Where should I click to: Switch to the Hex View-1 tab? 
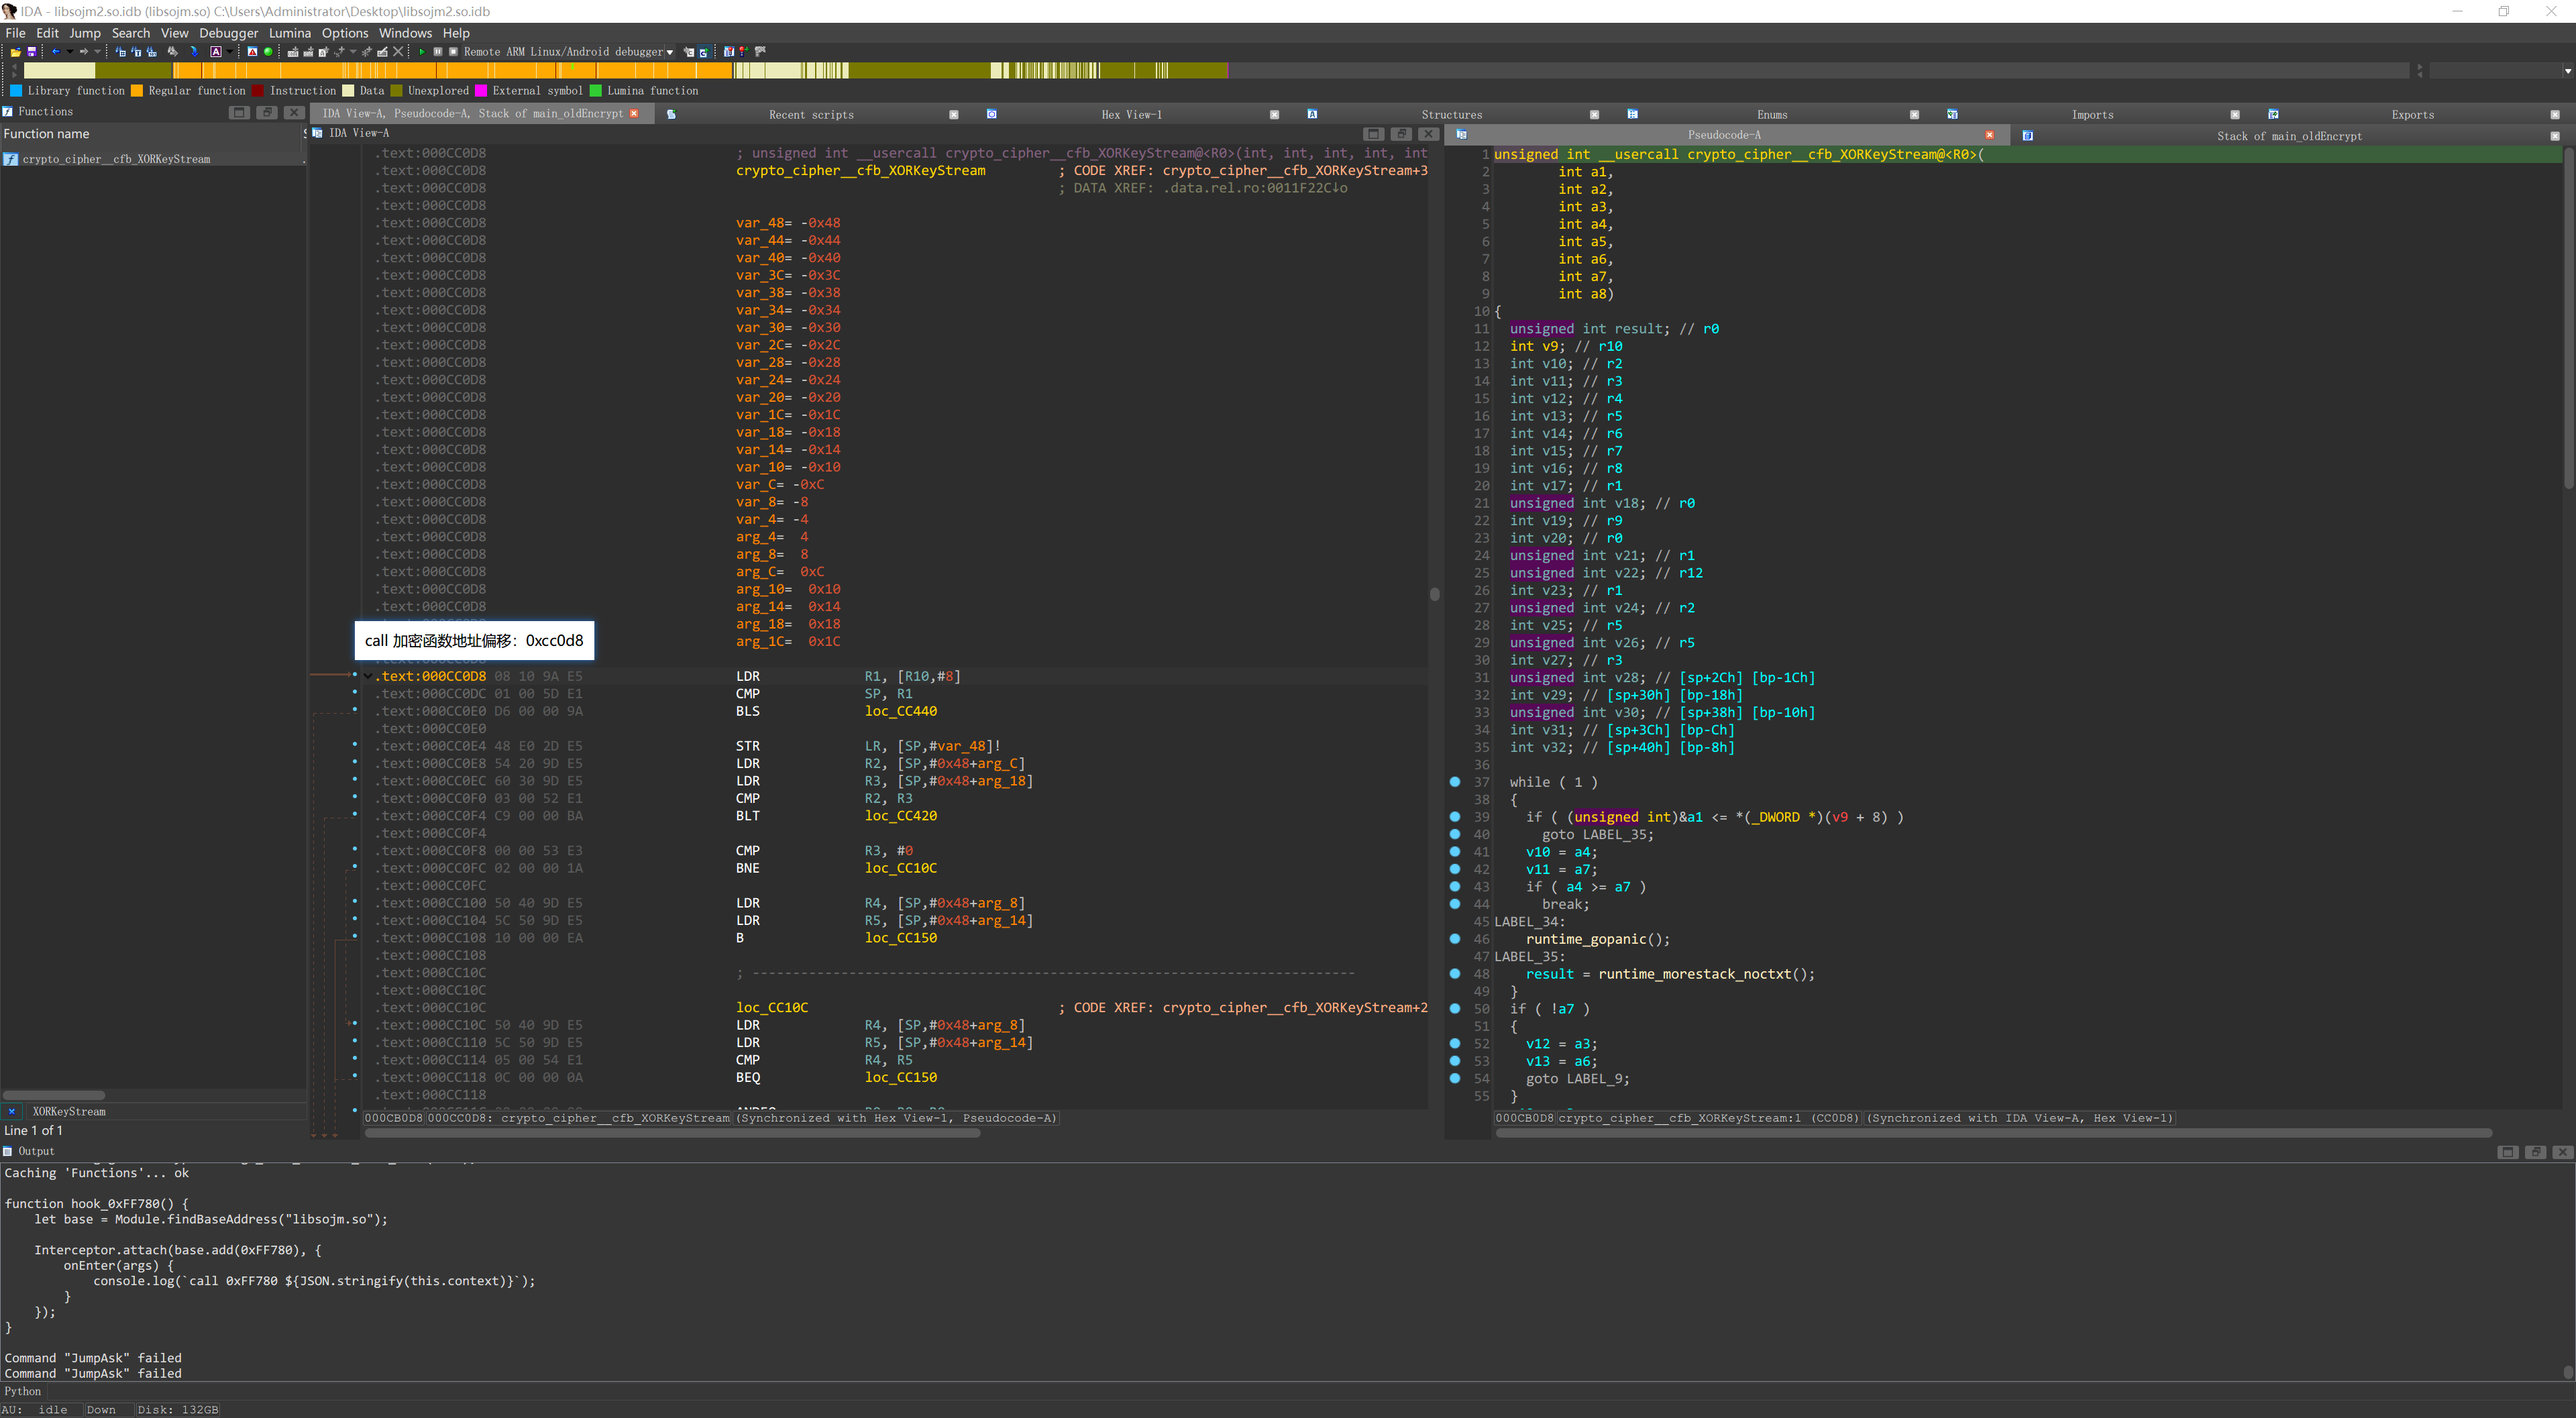[1131, 115]
